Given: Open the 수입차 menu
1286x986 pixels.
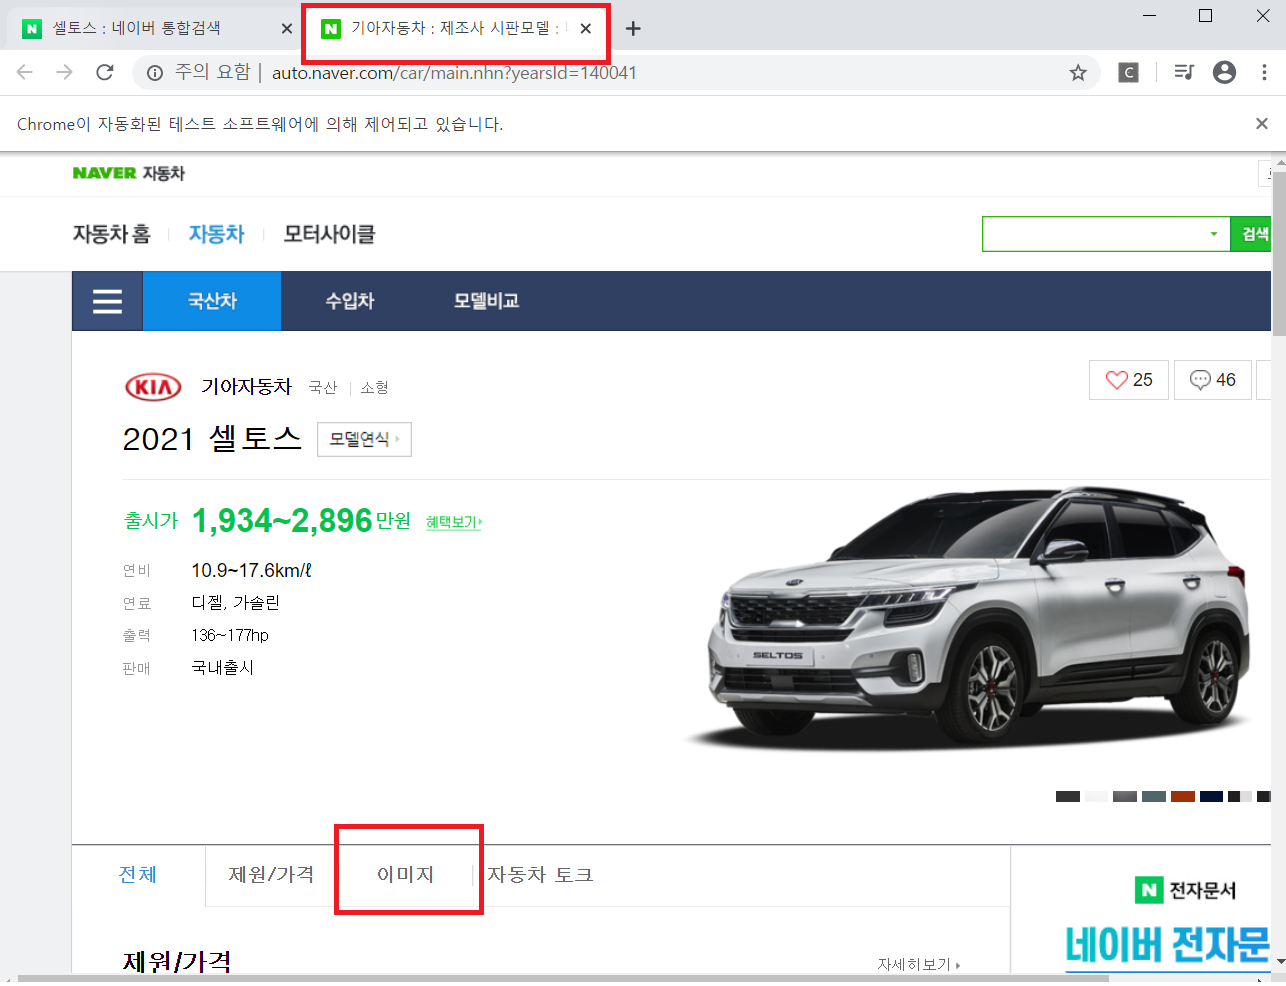Looking at the screenshot, I should point(350,301).
